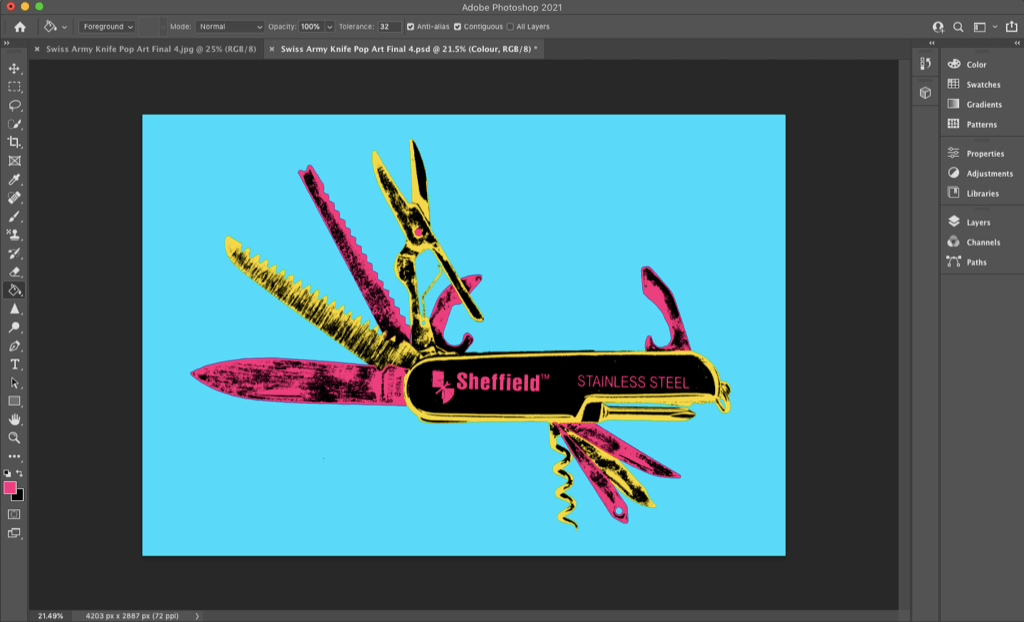
Task: Pick the Zoom tool
Action: [x=14, y=437]
